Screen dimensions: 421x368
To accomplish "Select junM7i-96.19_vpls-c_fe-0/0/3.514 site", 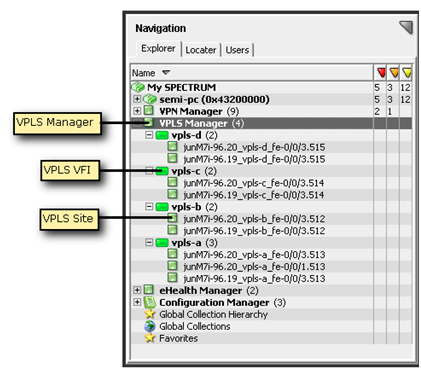I will click(x=253, y=195).
